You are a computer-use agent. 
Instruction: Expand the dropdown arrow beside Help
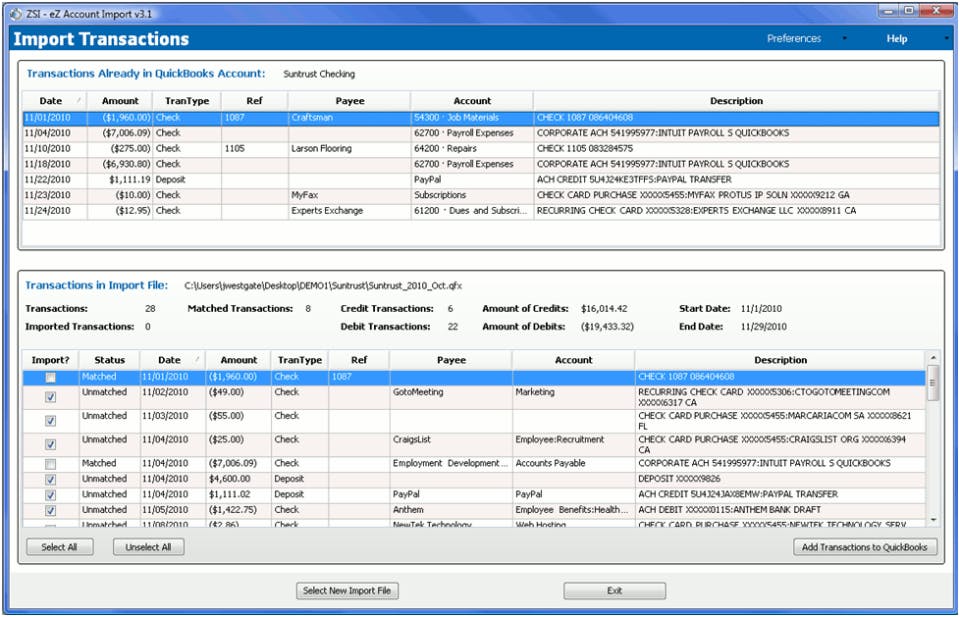946,39
